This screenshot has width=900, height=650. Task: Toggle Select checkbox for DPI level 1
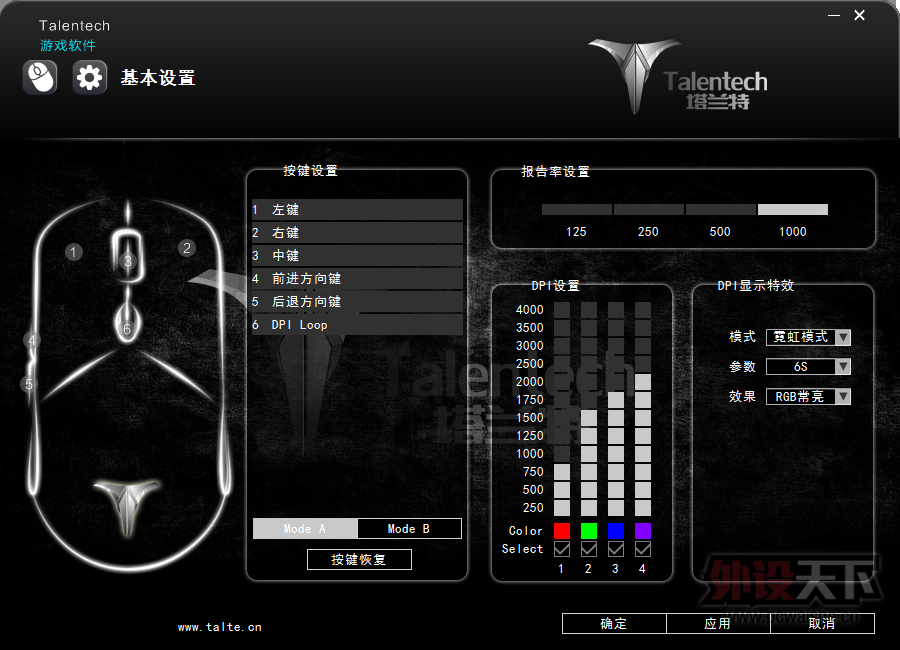click(x=562, y=549)
